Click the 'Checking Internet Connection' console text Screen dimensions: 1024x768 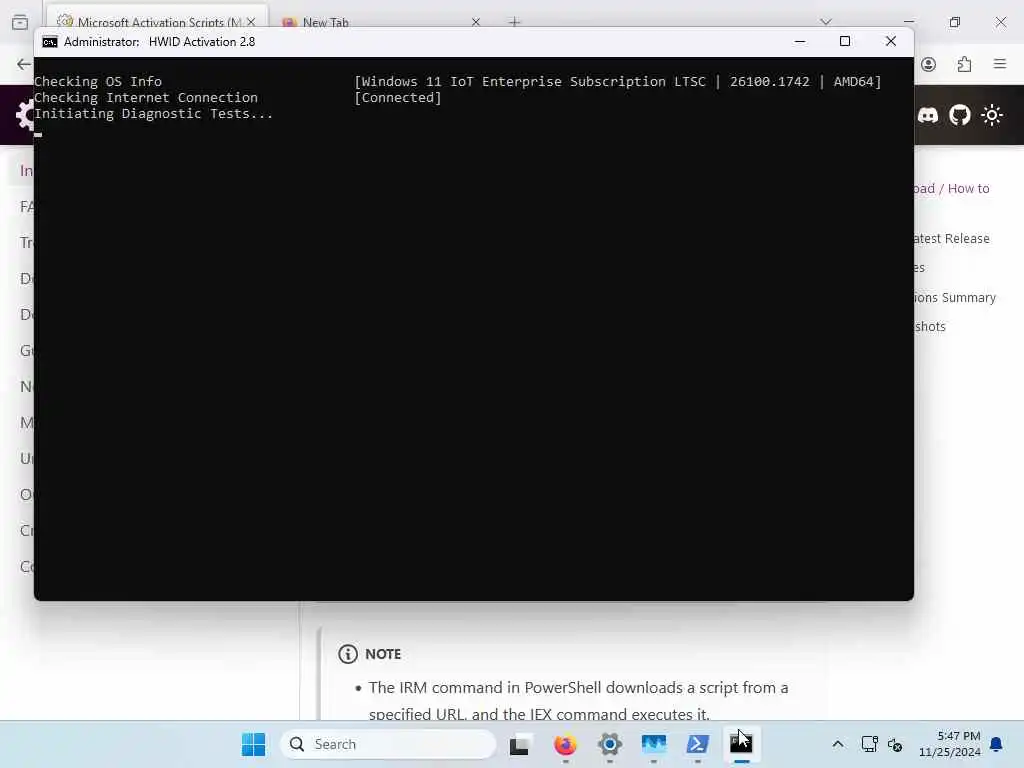(x=146, y=97)
